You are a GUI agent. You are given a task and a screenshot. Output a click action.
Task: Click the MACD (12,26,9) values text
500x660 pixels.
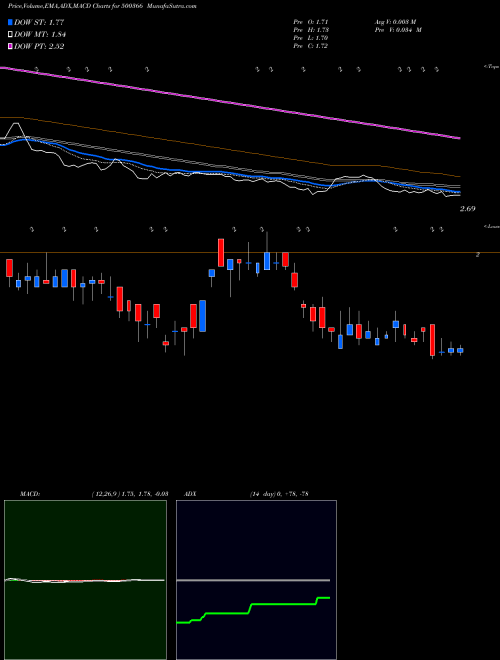(x=130, y=493)
